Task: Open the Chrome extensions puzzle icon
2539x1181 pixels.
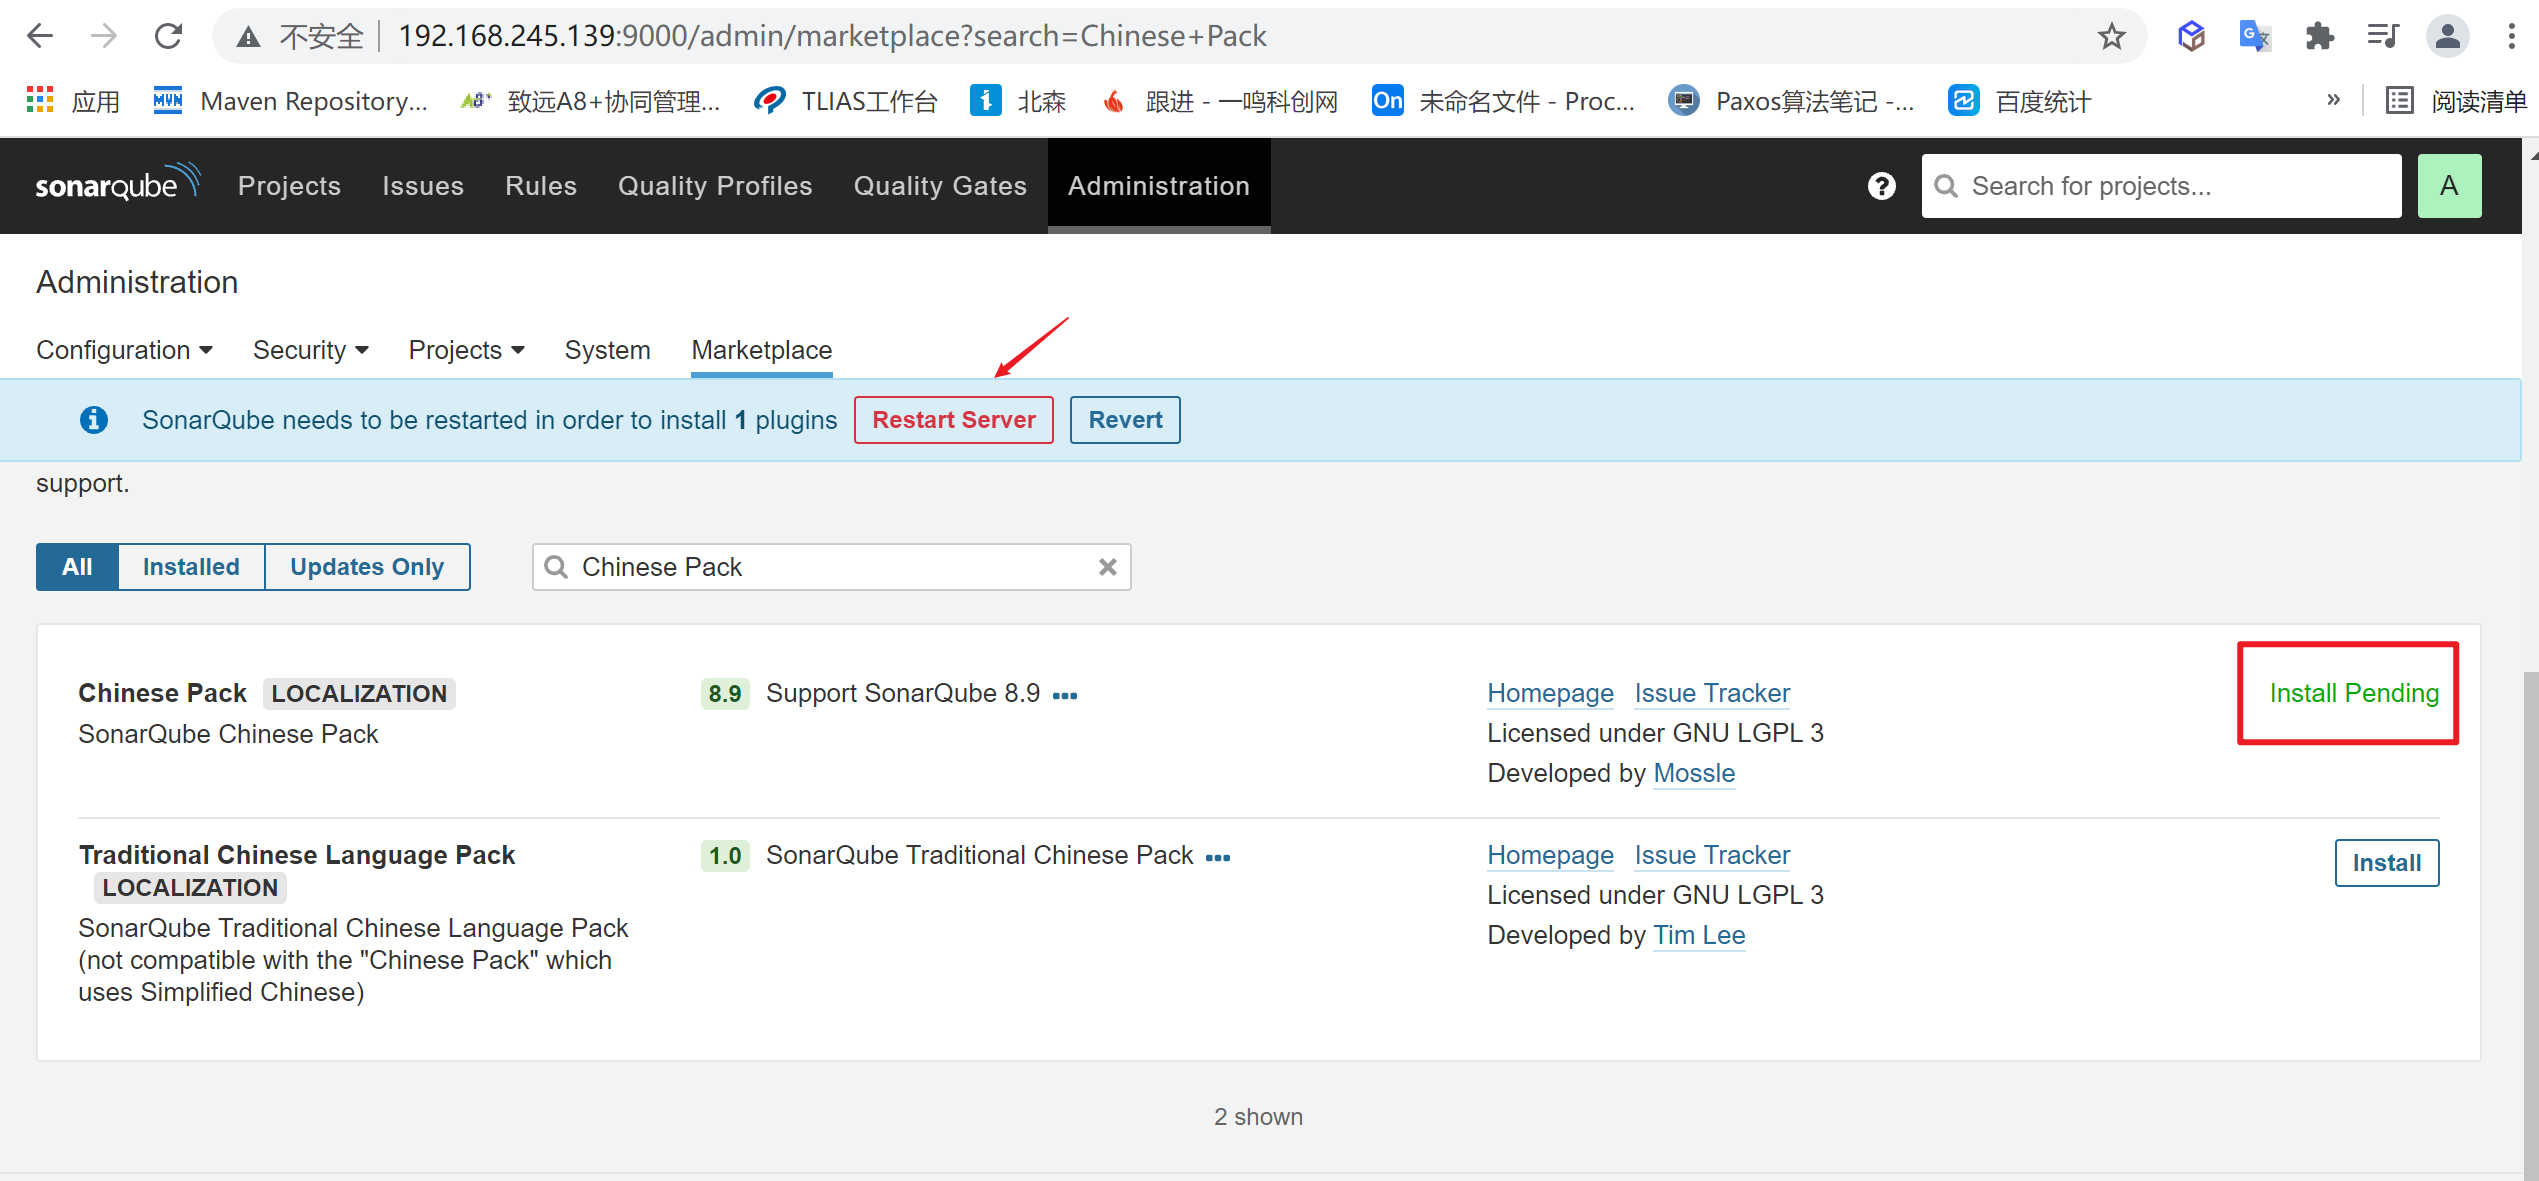Action: (x=2319, y=37)
